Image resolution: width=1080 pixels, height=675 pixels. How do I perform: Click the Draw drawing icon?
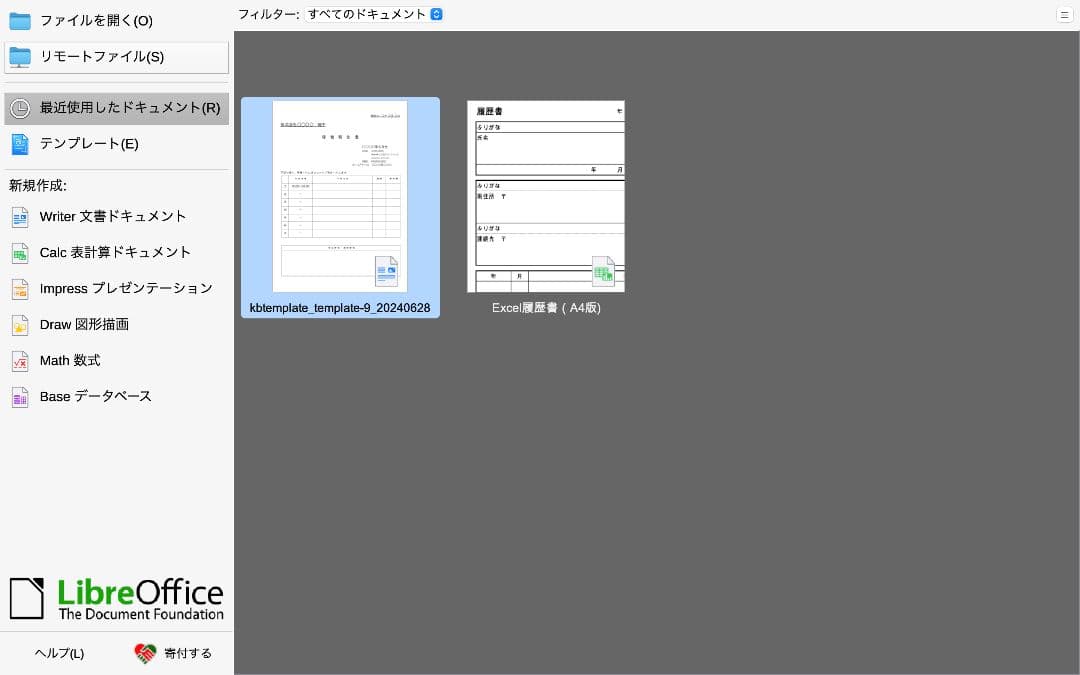(20, 325)
